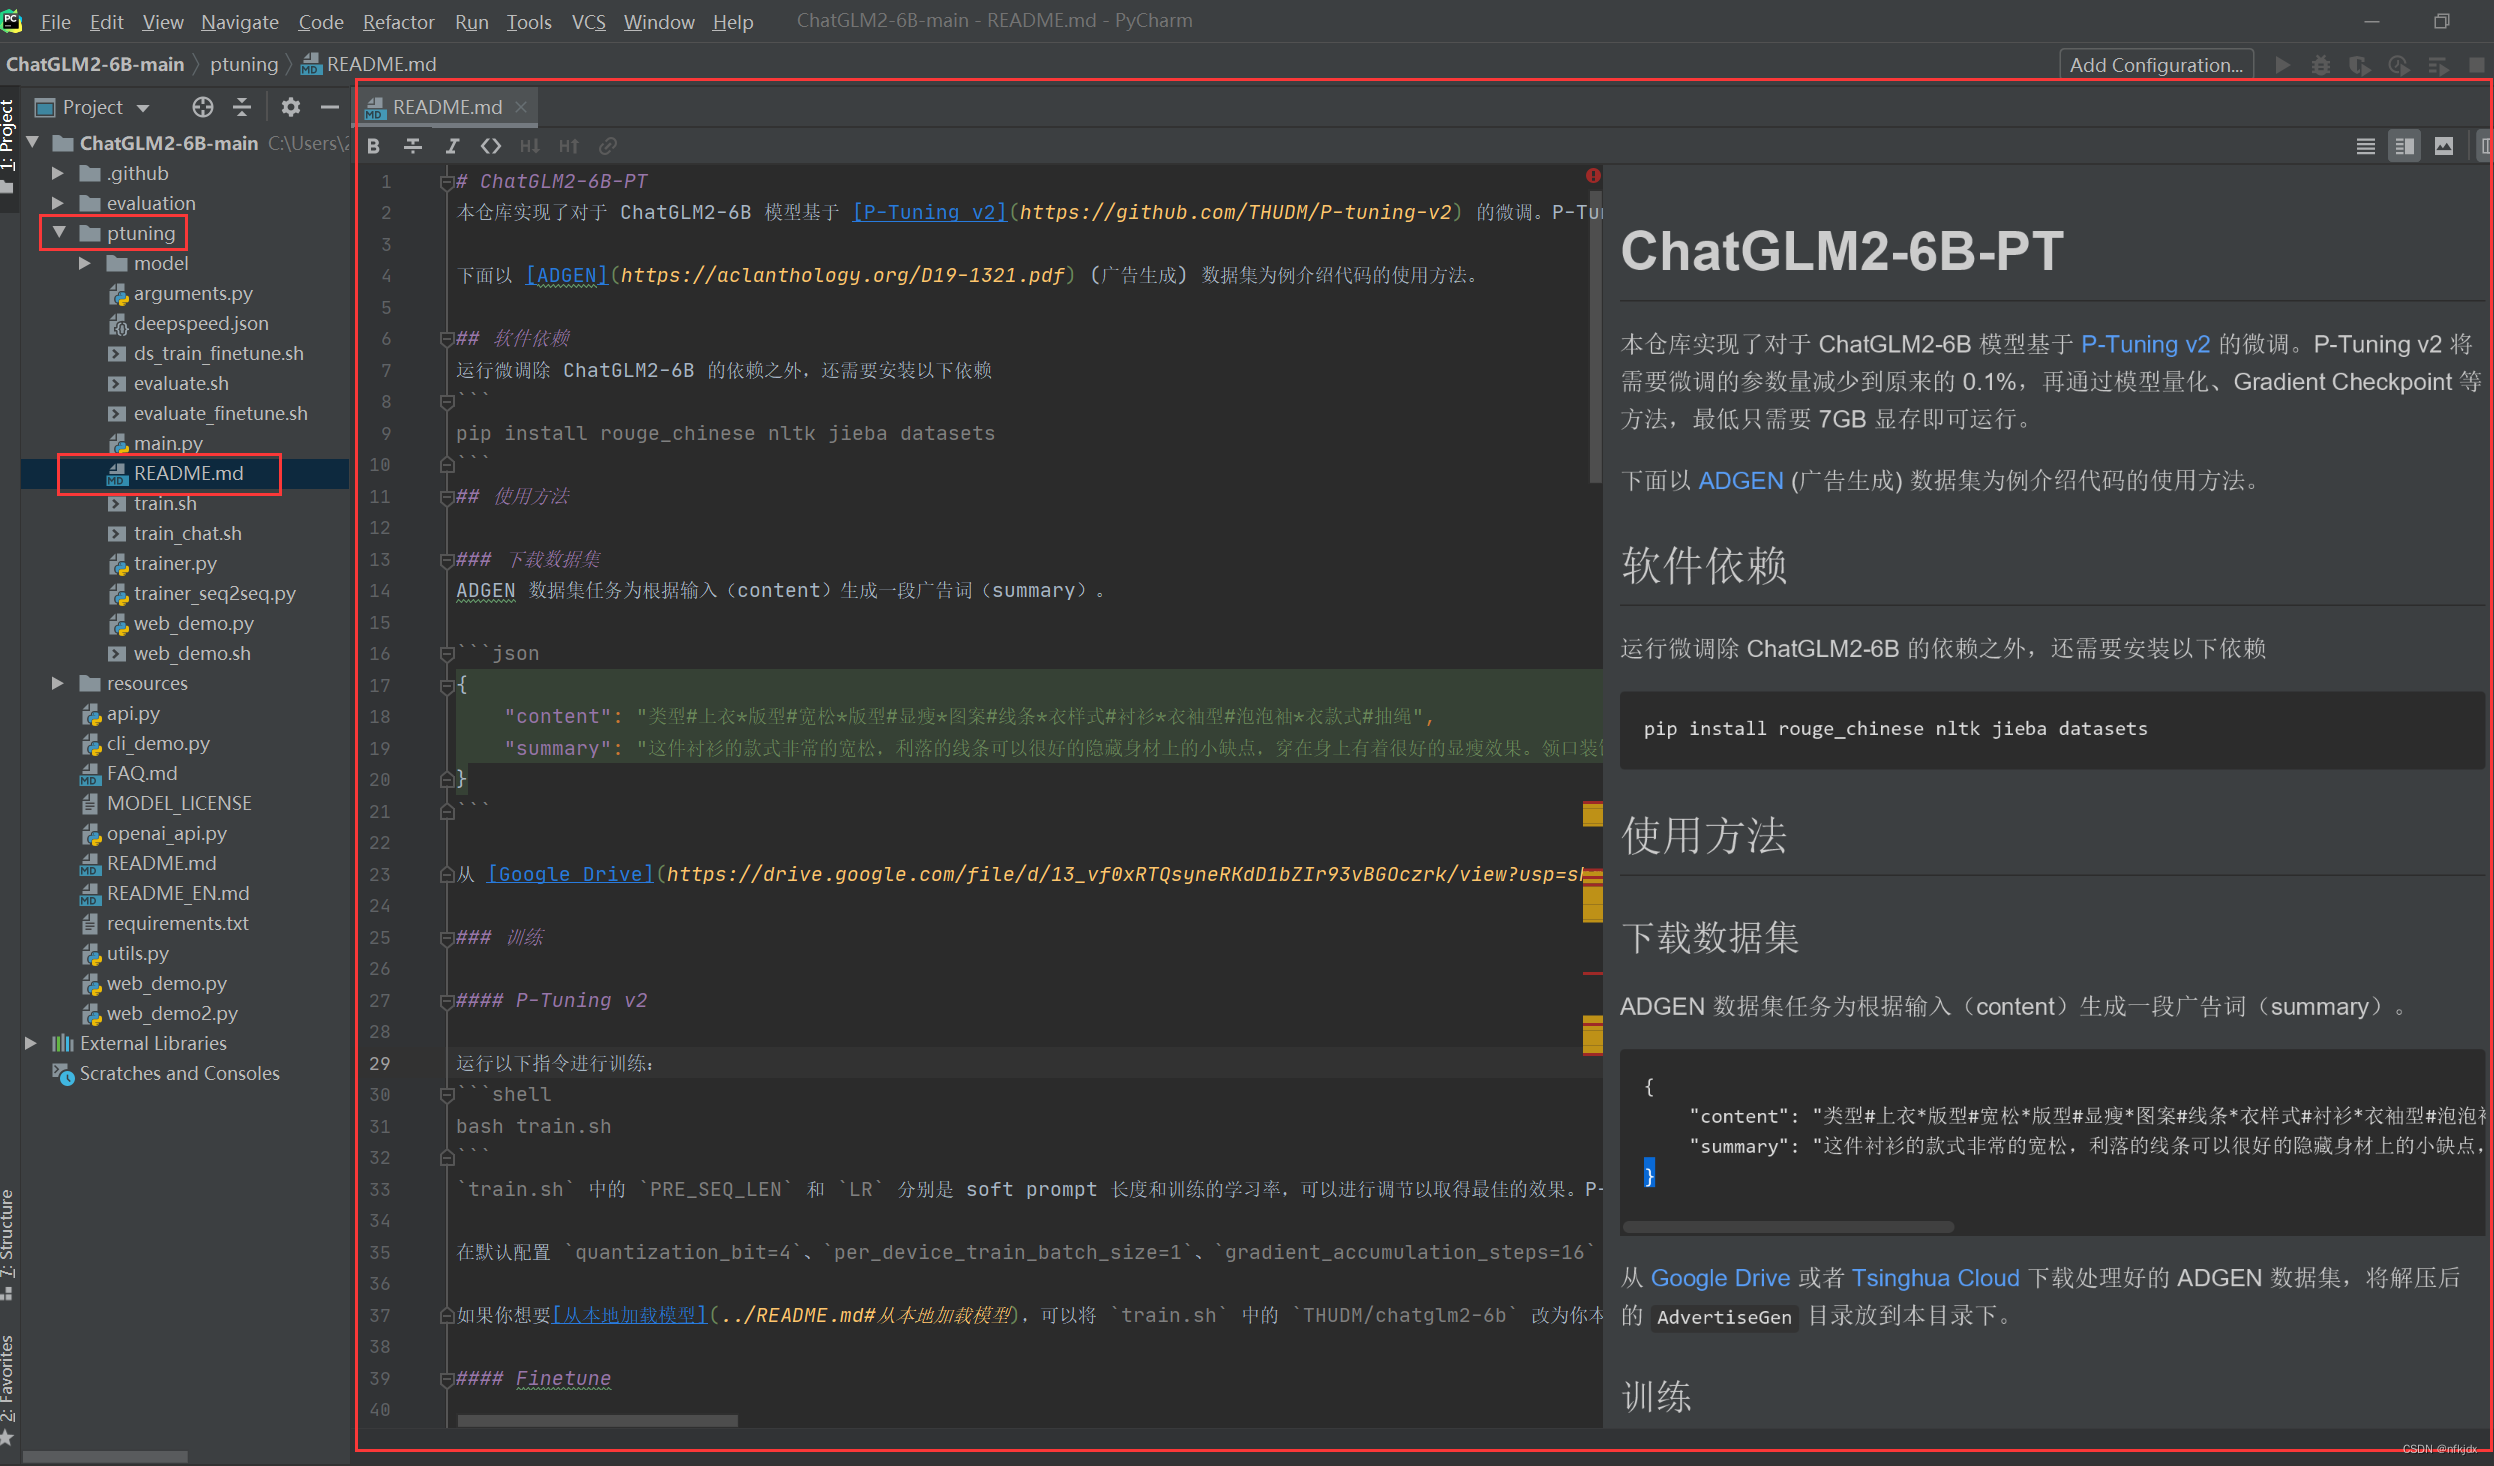Click the yellow warning marker near line 21
Image resolution: width=2494 pixels, height=1466 pixels.
pos(1593,814)
